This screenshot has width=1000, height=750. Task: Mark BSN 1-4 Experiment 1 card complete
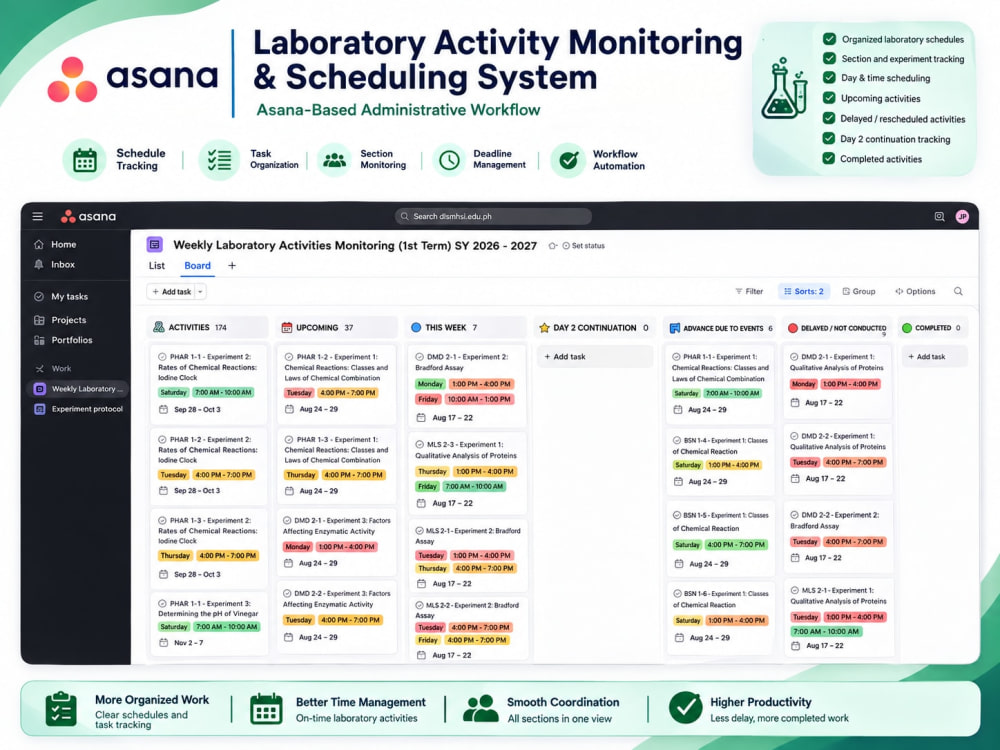(676, 440)
